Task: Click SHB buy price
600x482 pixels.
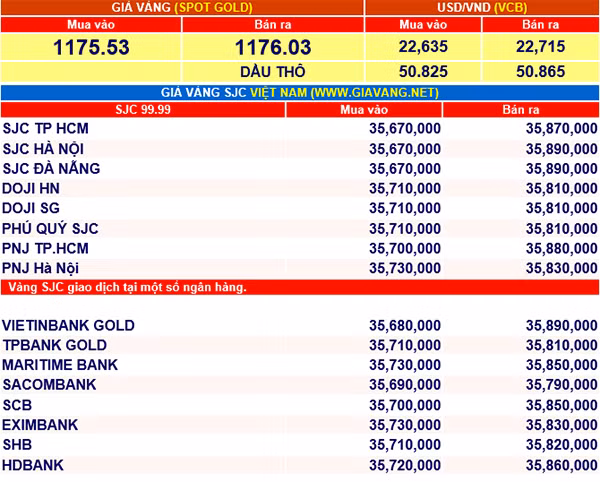Action: click(x=405, y=445)
